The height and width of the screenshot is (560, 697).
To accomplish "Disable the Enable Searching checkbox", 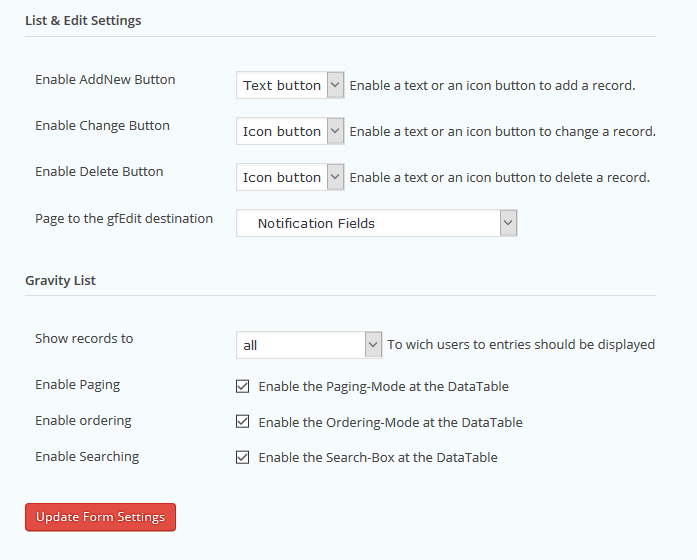I will [x=242, y=458].
